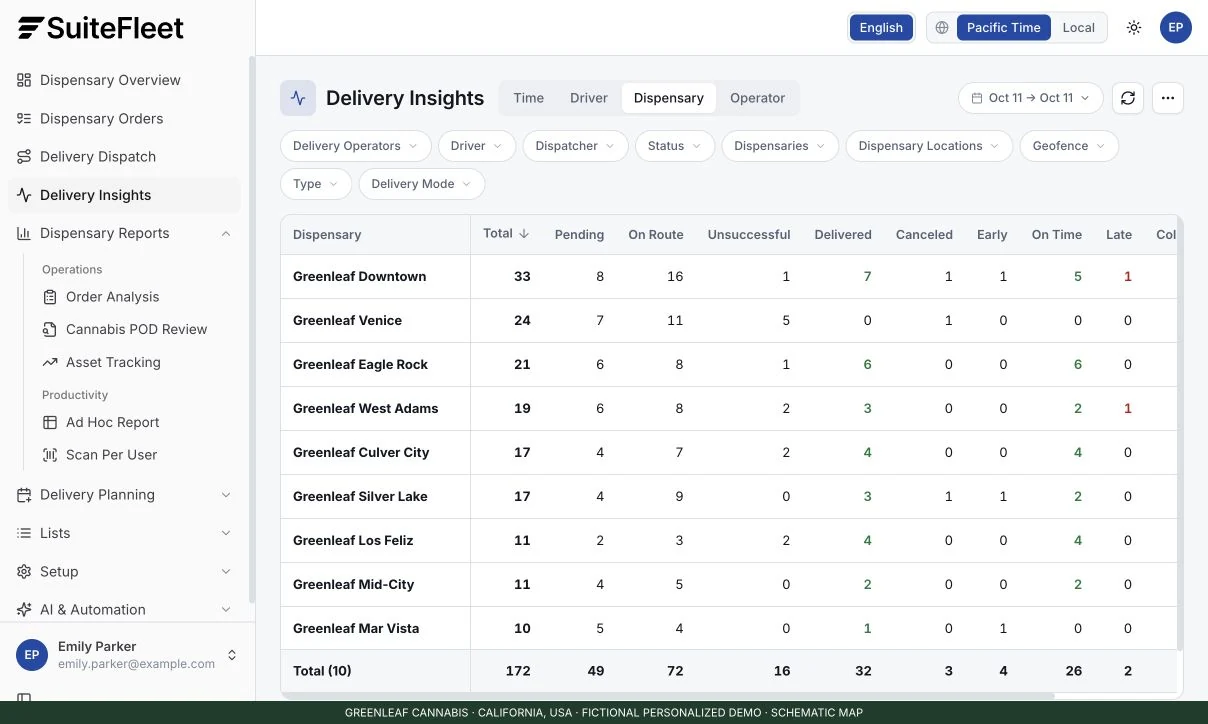This screenshot has height=724, width=1208.
Task: Switch timezone to Local
Action: coord(1078,28)
